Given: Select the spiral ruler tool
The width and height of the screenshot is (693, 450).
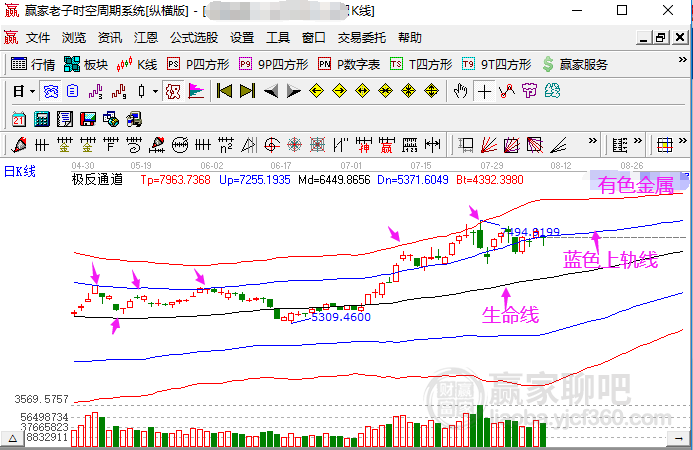Looking at the screenshot, I should point(133,145).
